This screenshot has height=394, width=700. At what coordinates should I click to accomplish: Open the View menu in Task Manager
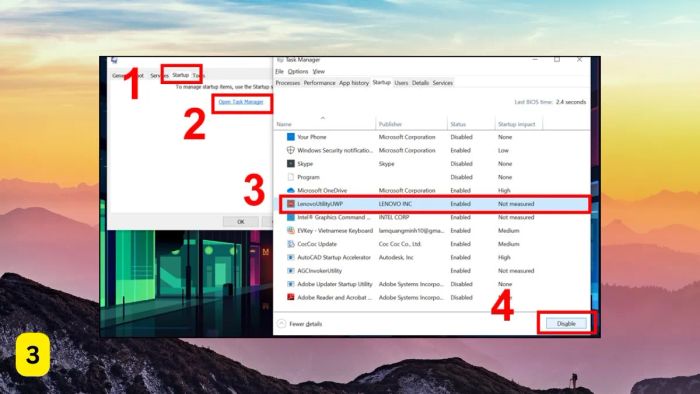click(318, 71)
